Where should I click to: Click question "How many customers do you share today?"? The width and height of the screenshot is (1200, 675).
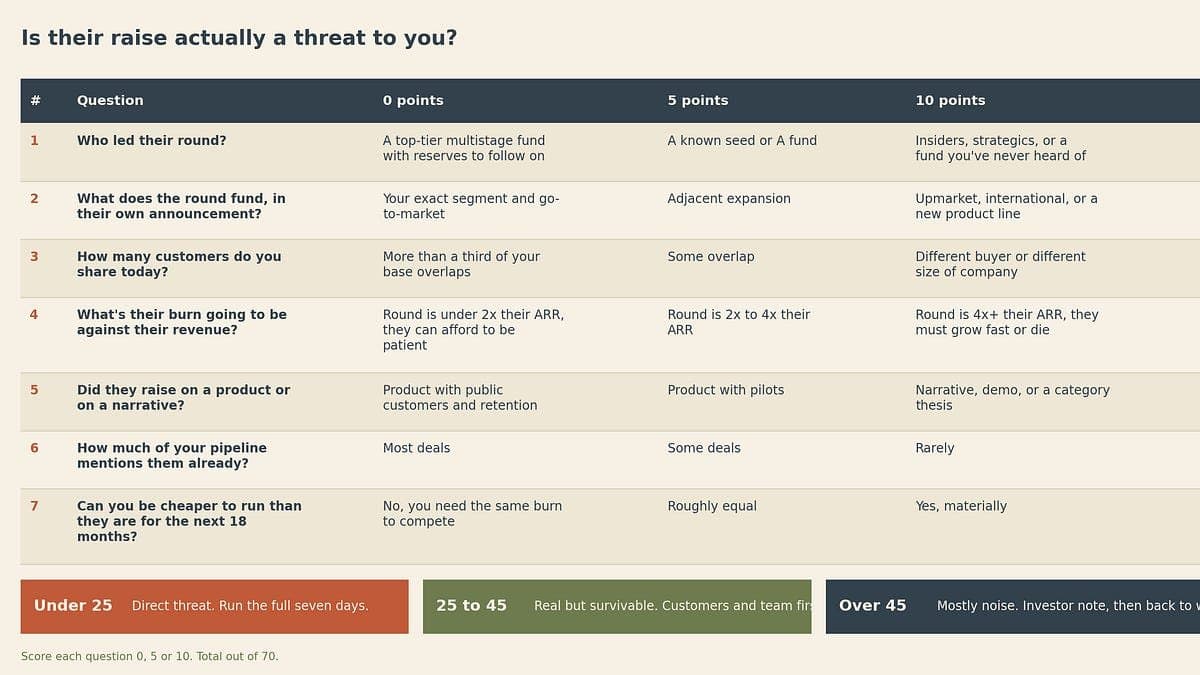pos(179,264)
